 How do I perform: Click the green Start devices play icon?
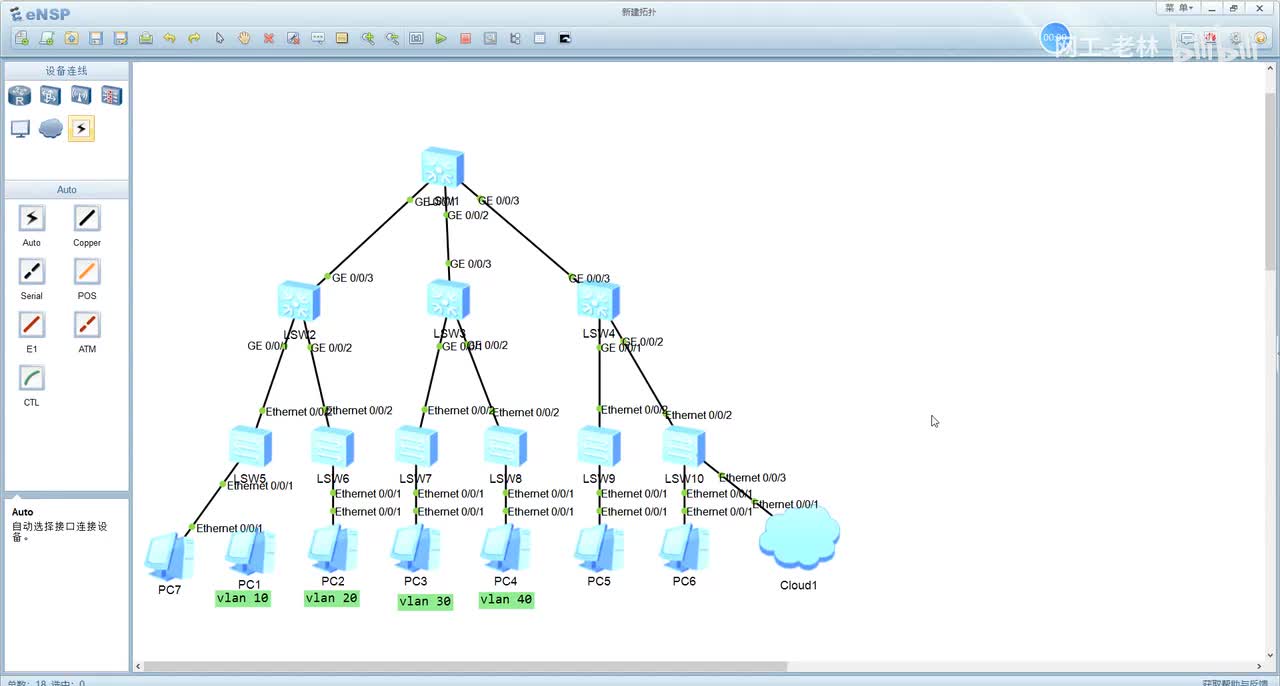(x=441, y=38)
